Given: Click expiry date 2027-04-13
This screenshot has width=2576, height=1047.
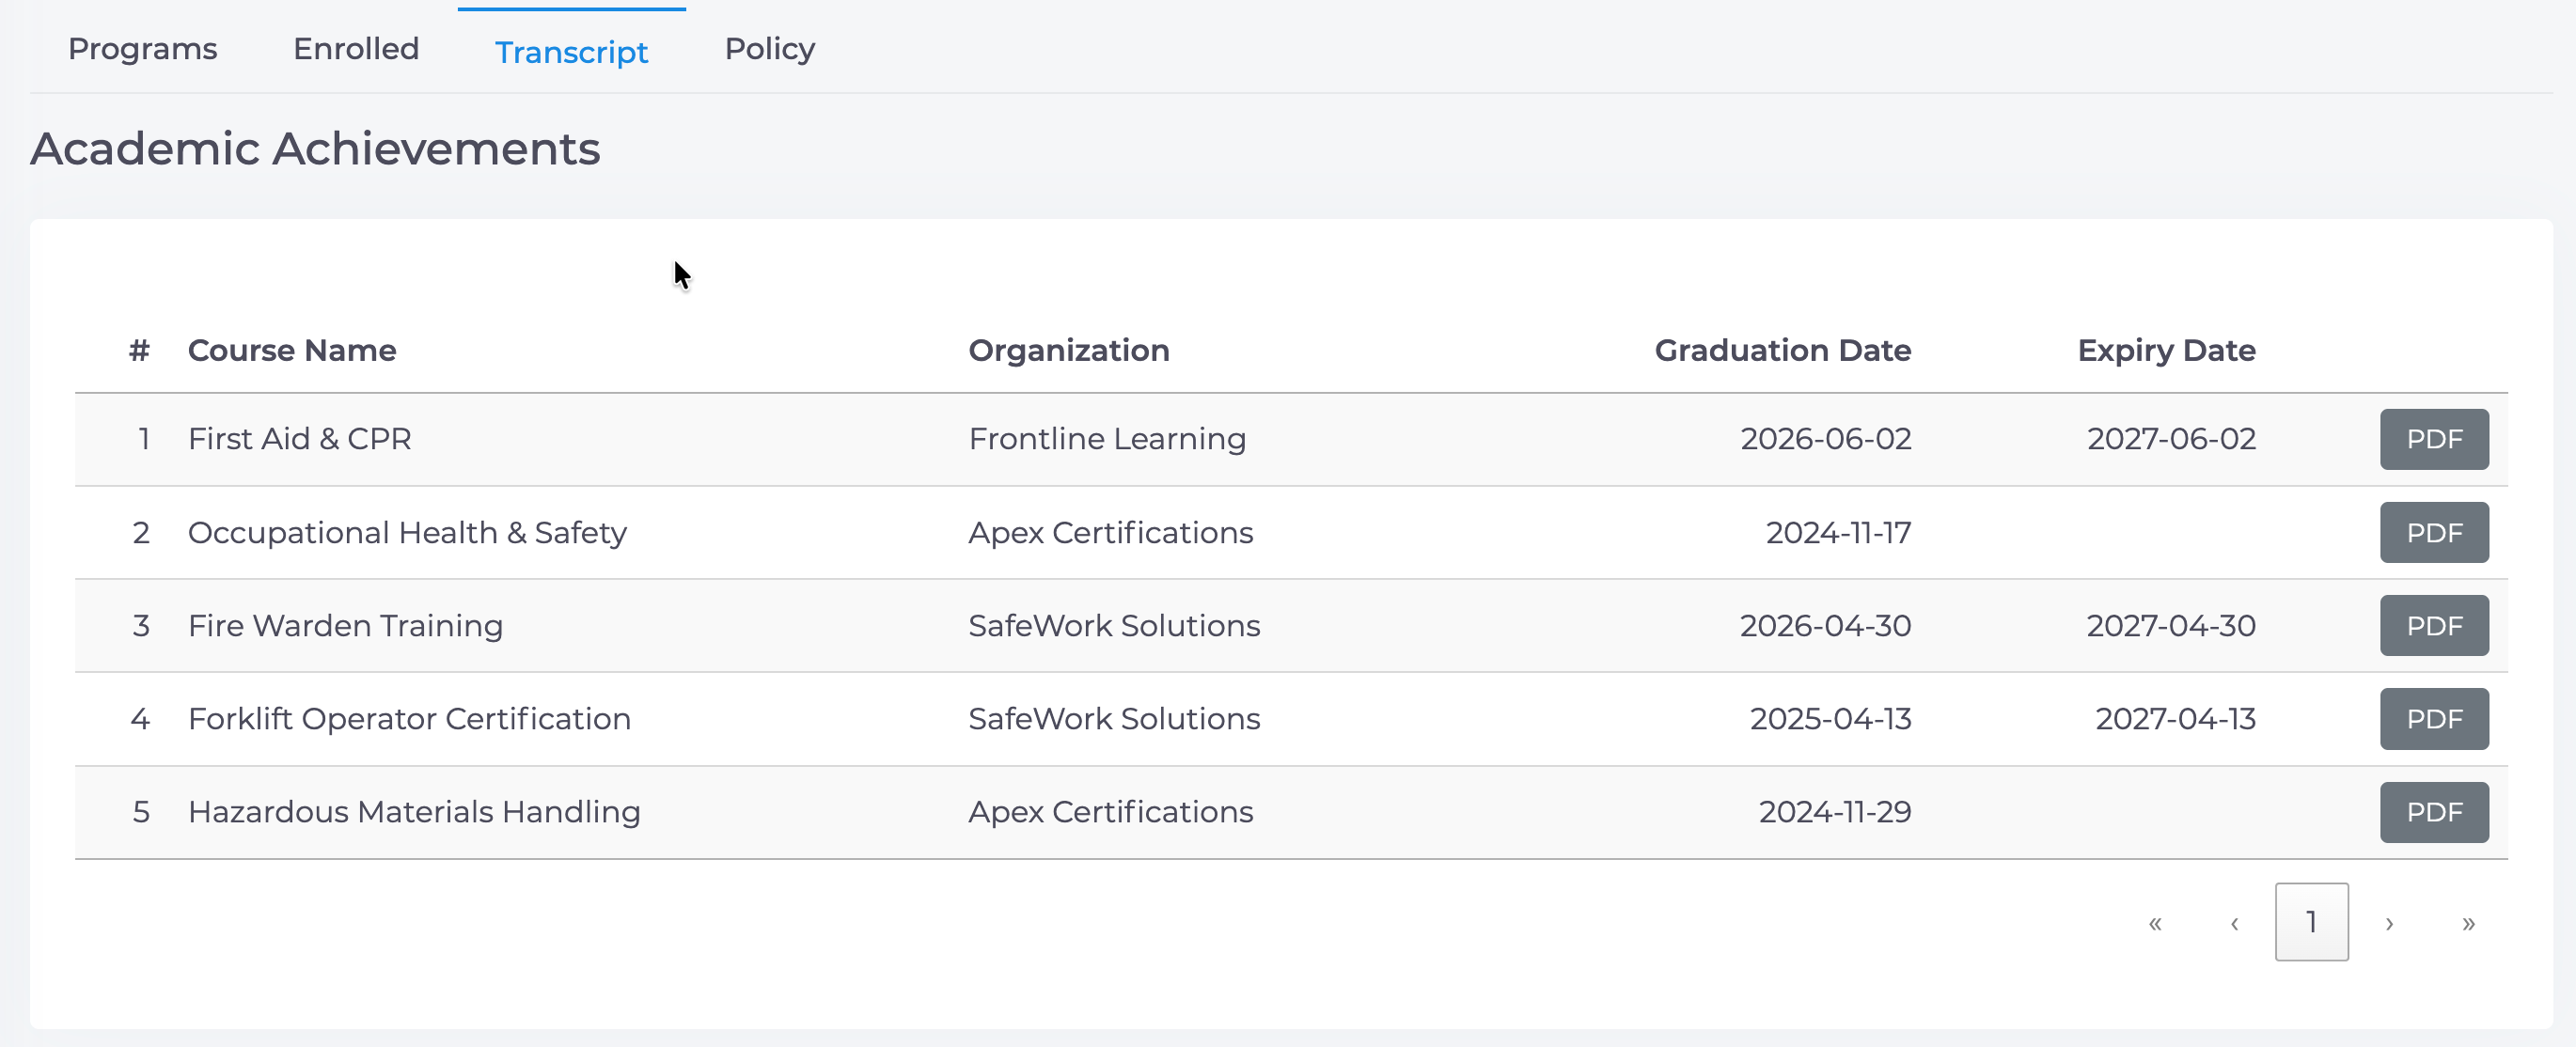Looking at the screenshot, I should pyautogui.click(x=2175, y=718).
